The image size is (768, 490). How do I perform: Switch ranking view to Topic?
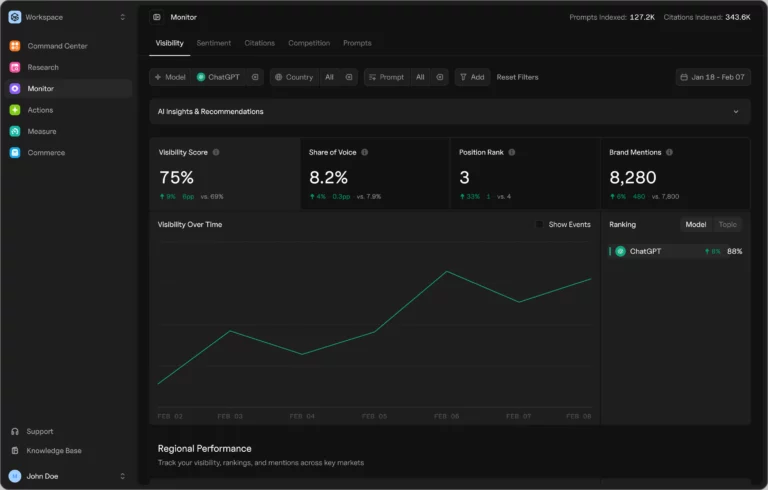coord(727,225)
